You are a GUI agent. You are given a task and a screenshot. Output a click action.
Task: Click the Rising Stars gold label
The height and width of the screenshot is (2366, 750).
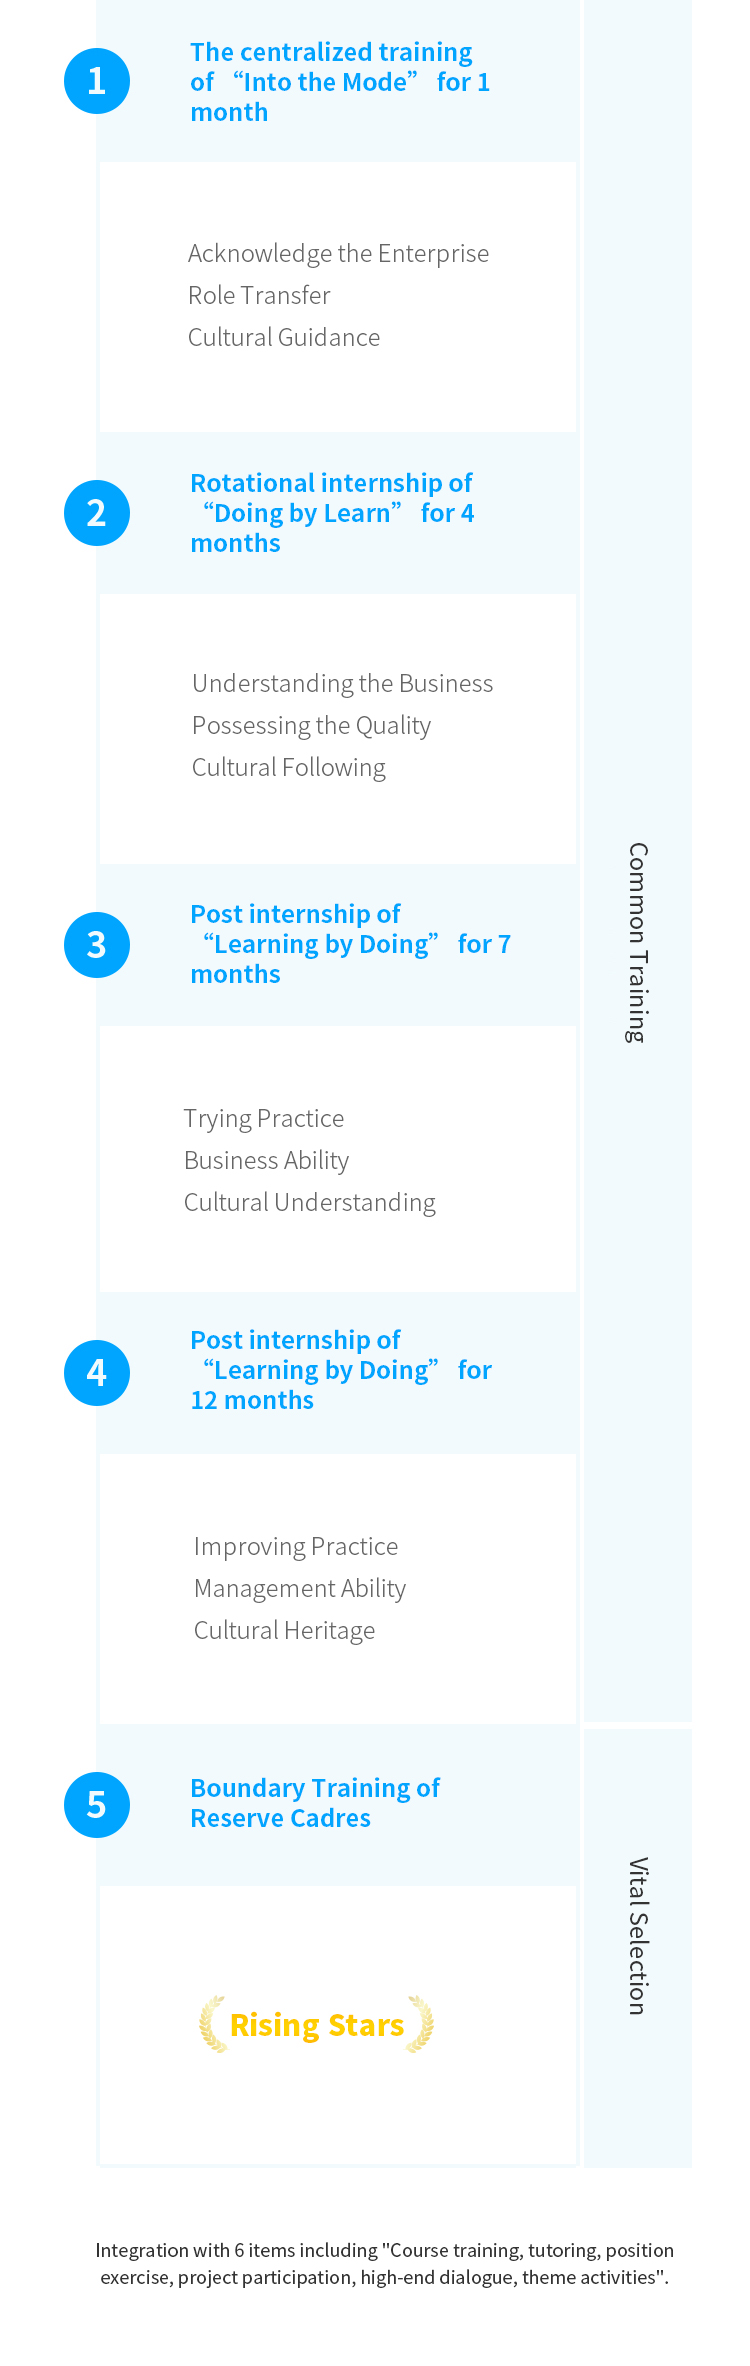click(317, 2025)
